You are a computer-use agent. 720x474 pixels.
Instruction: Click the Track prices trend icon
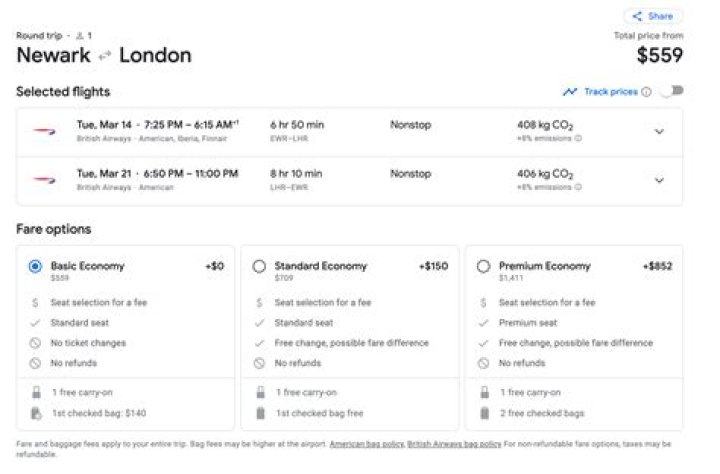(x=570, y=92)
